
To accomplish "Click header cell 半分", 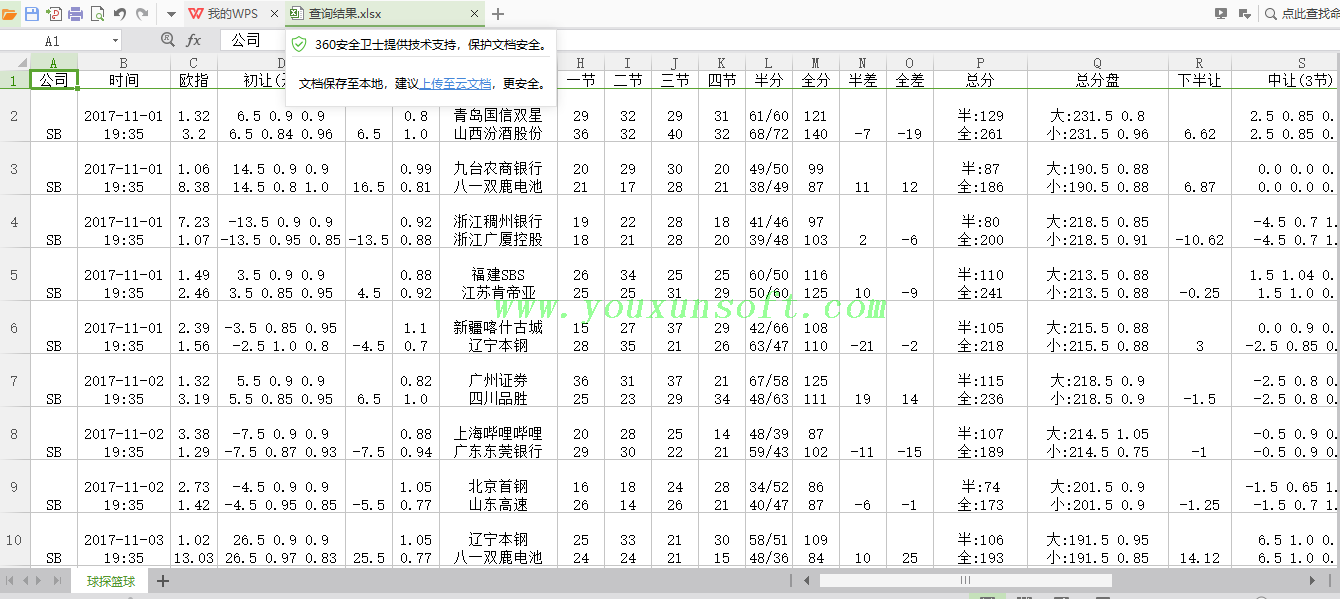I will click(x=767, y=80).
